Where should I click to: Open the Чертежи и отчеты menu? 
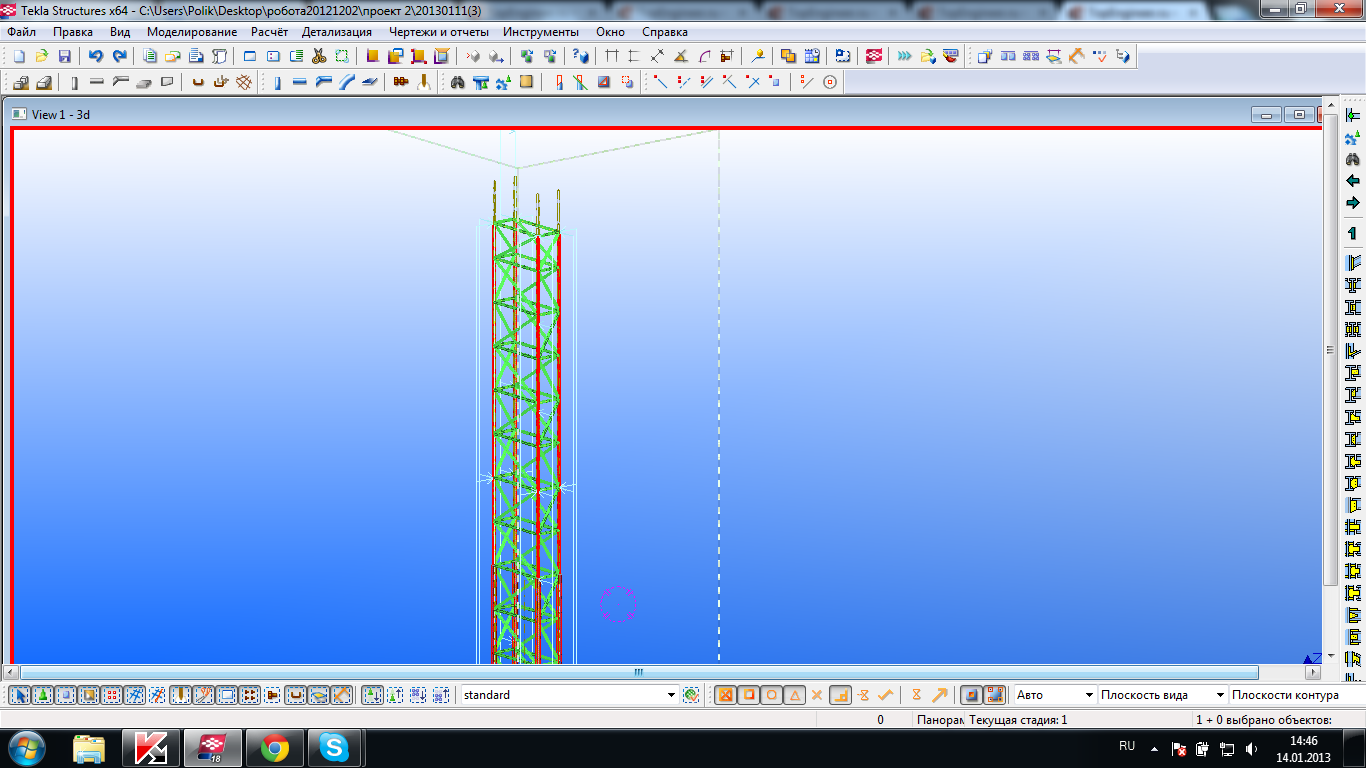[438, 32]
